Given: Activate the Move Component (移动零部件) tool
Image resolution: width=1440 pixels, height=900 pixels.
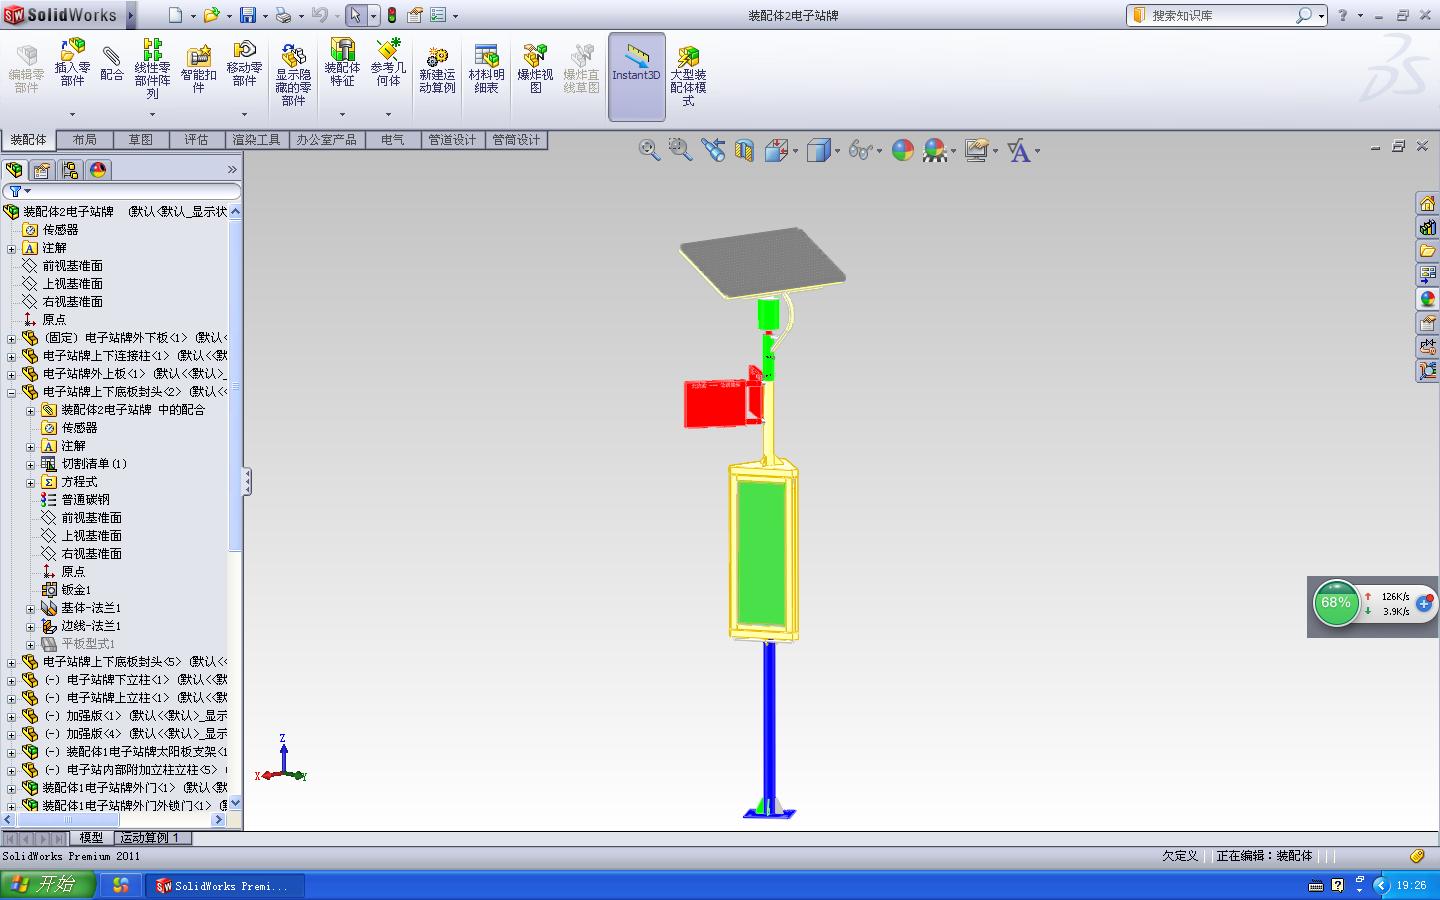Looking at the screenshot, I should click(x=244, y=62).
